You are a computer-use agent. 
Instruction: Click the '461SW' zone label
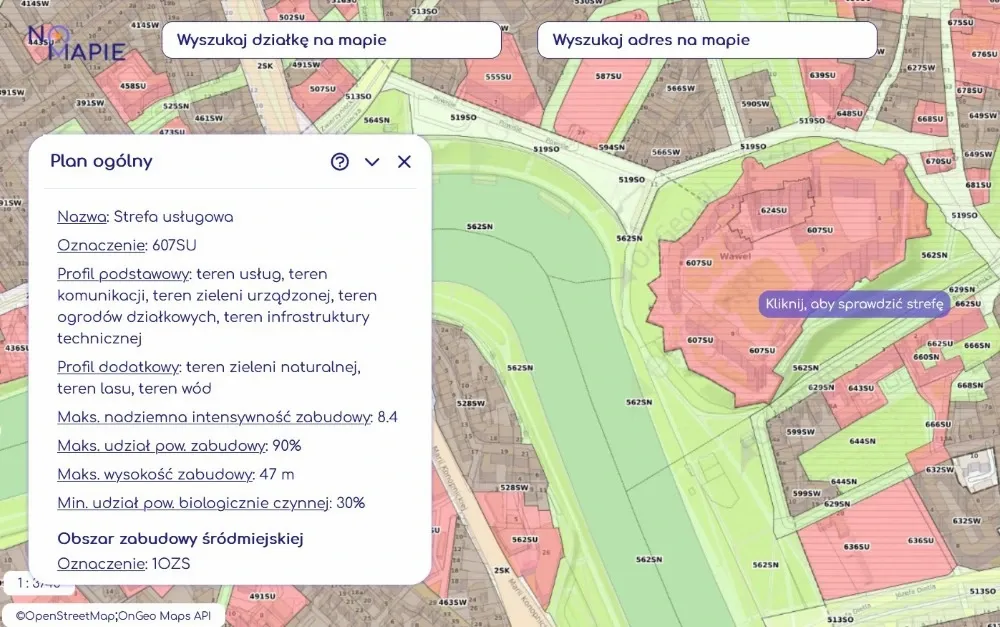point(209,118)
